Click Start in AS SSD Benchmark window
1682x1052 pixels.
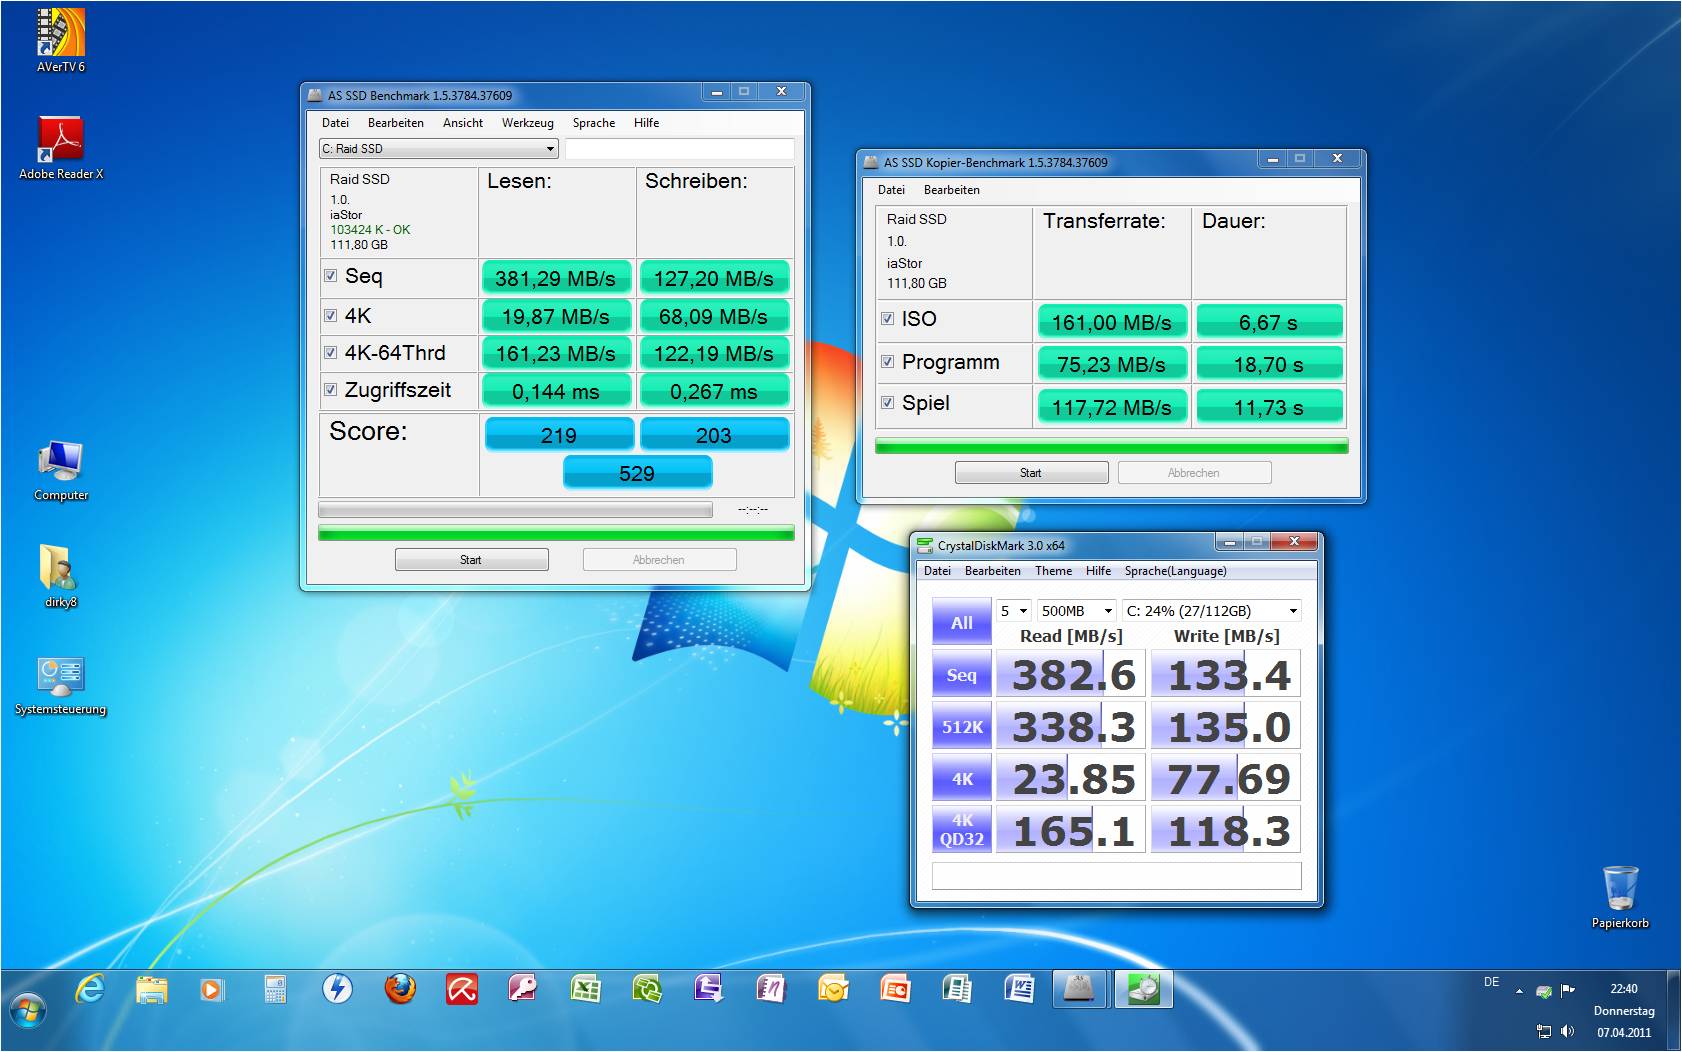(x=471, y=560)
